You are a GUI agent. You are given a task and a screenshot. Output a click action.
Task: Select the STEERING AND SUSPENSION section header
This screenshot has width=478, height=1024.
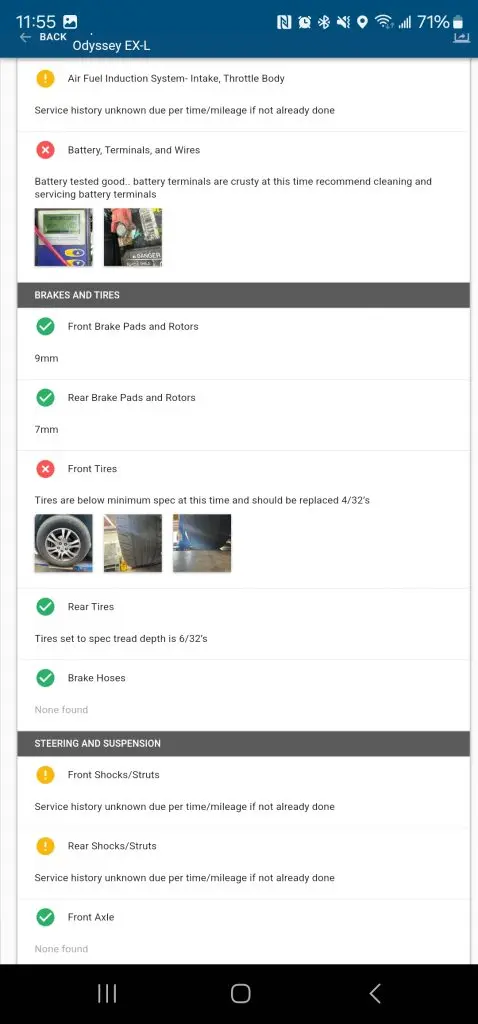[244, 744]
